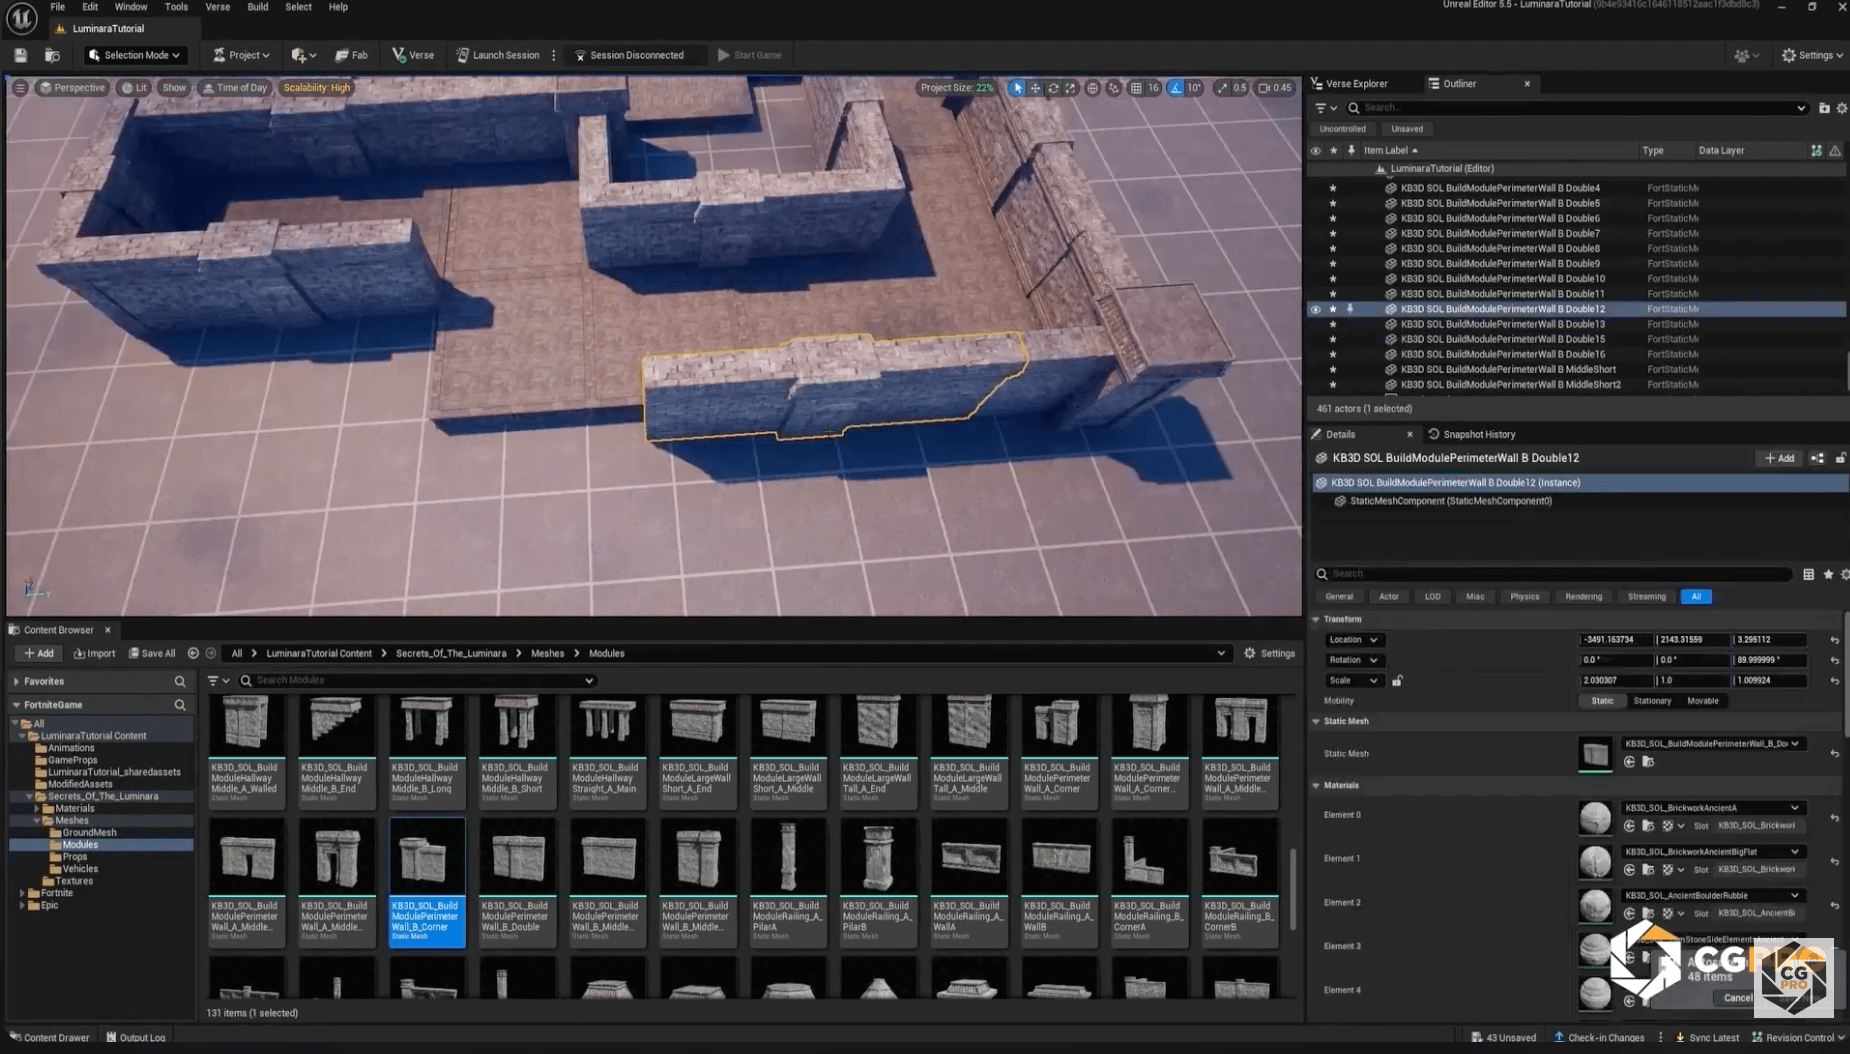Save the current level with disk icon

21,55
